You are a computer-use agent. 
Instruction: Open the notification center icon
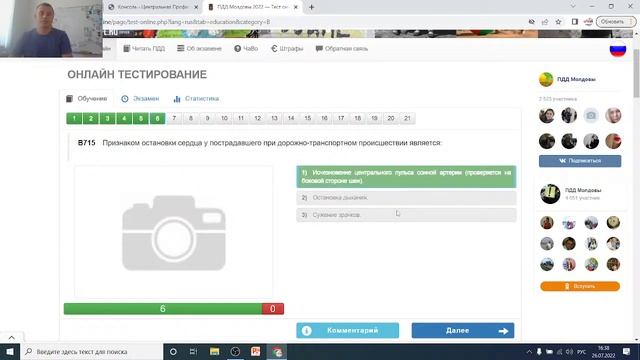[627, 351]
